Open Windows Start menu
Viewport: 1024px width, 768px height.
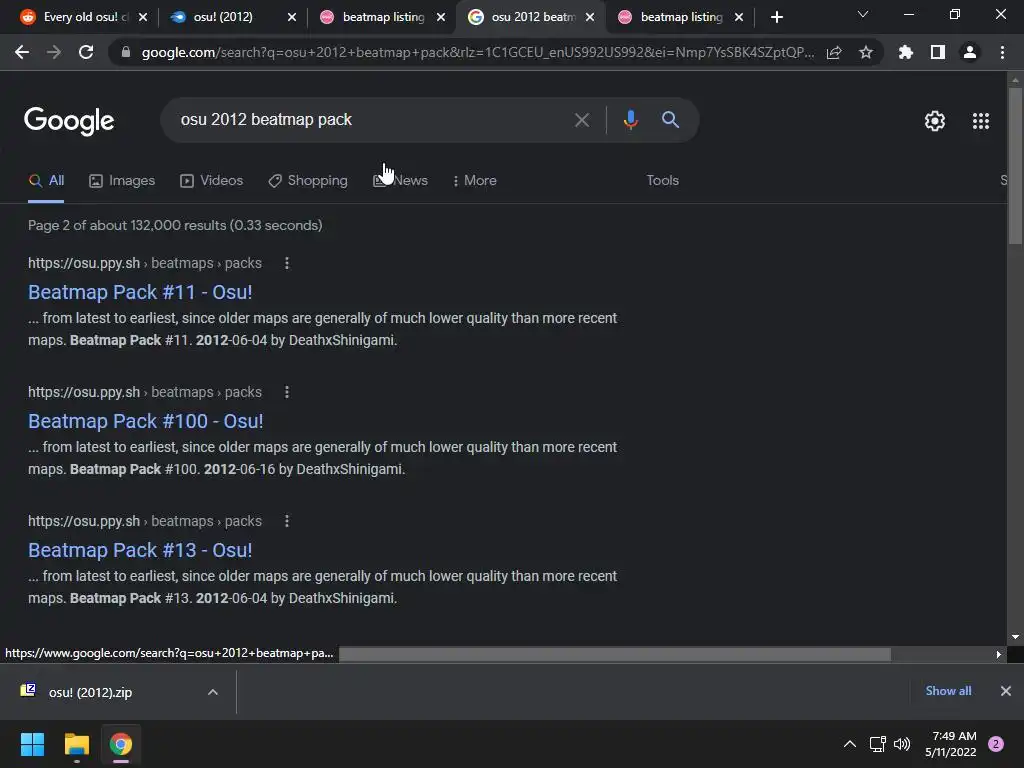click(32, 744)
